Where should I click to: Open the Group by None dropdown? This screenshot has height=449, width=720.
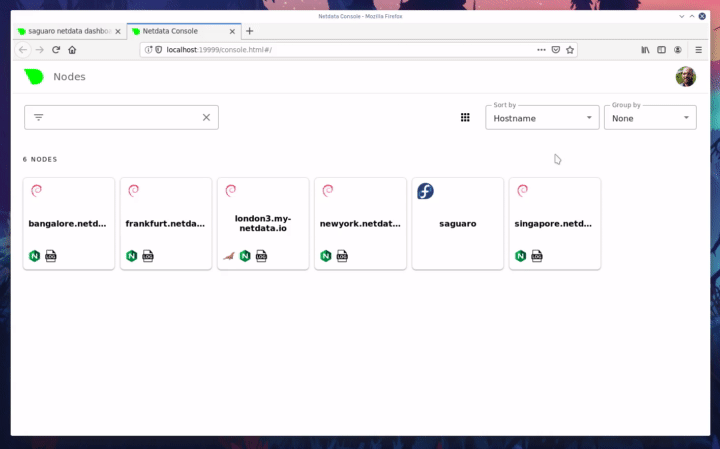pos(650,118)
